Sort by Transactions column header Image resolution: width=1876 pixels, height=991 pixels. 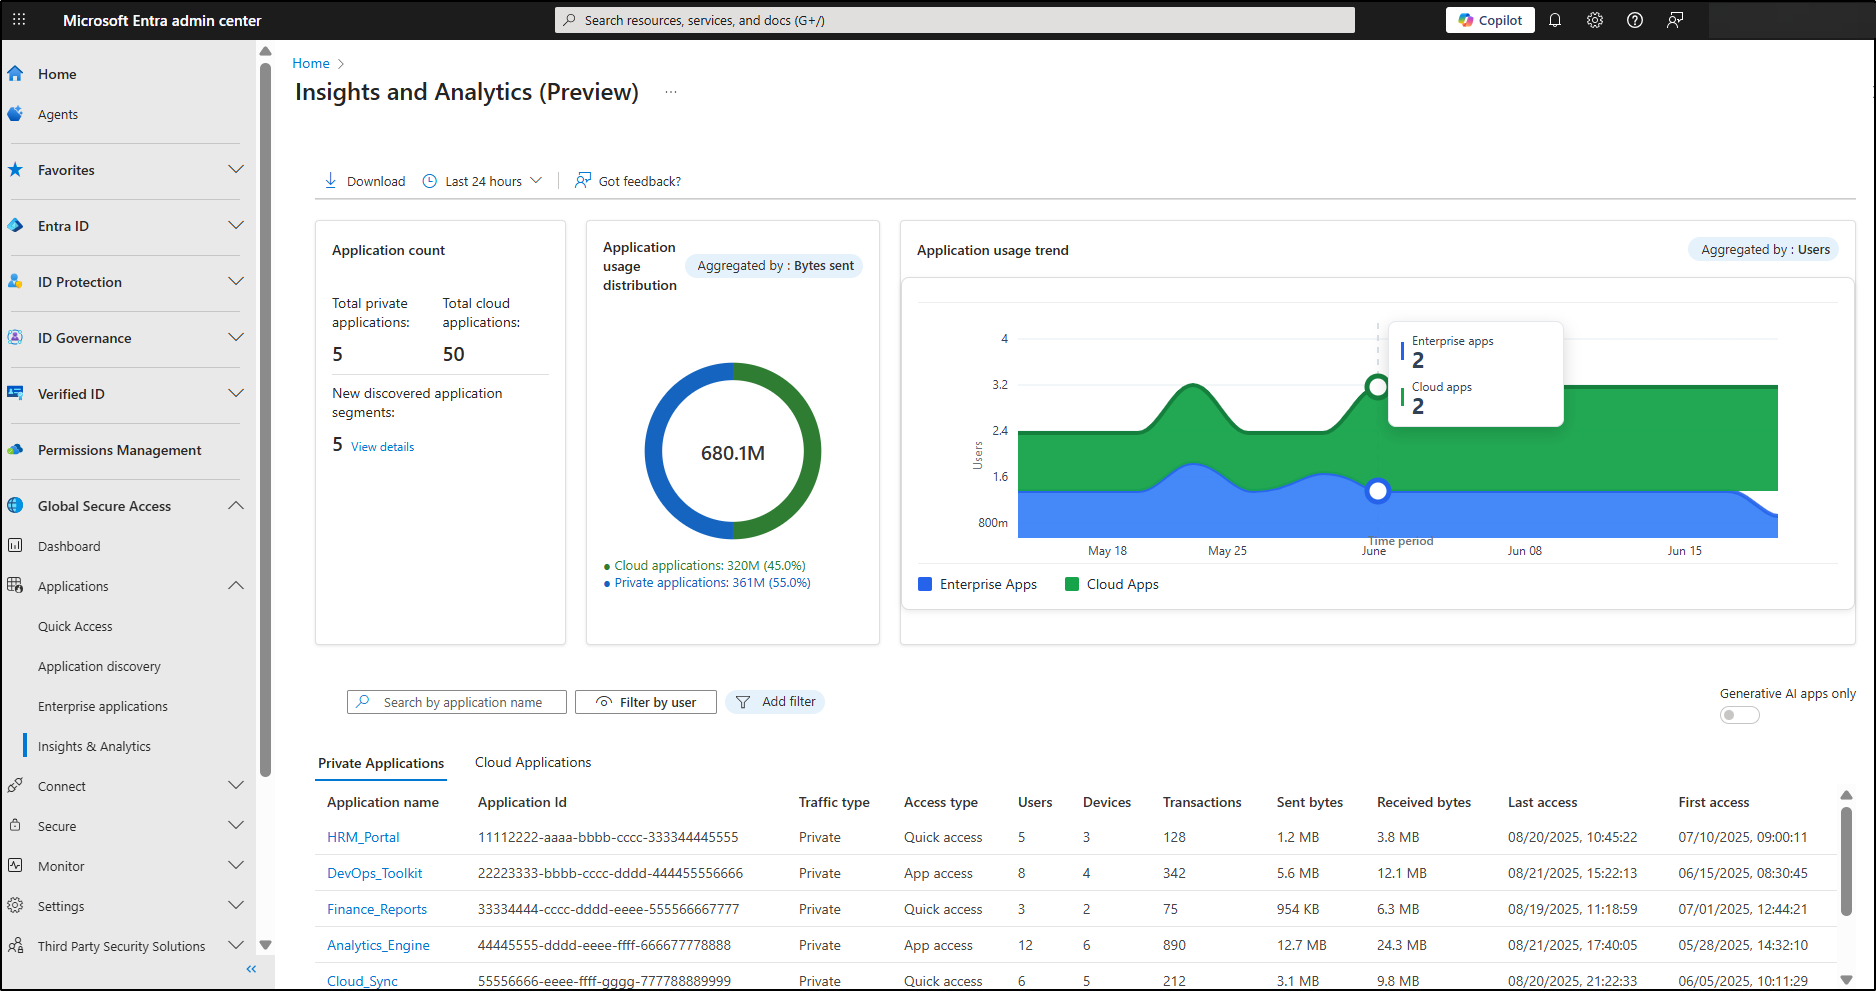click(x=1202, y=802)
